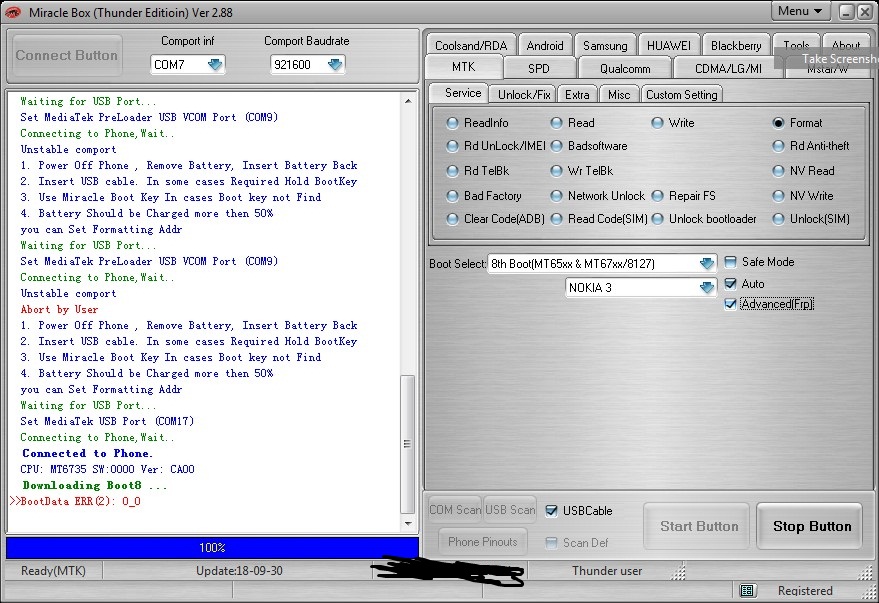879x603 pixels.
Task: Expand the Boot Select dropdown
Action: tap(706, 263)
